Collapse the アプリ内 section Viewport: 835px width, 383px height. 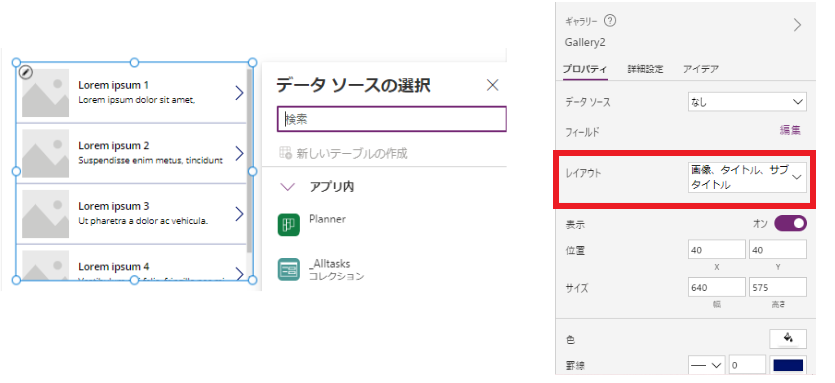pyautogui.click(x=288, y=187)
